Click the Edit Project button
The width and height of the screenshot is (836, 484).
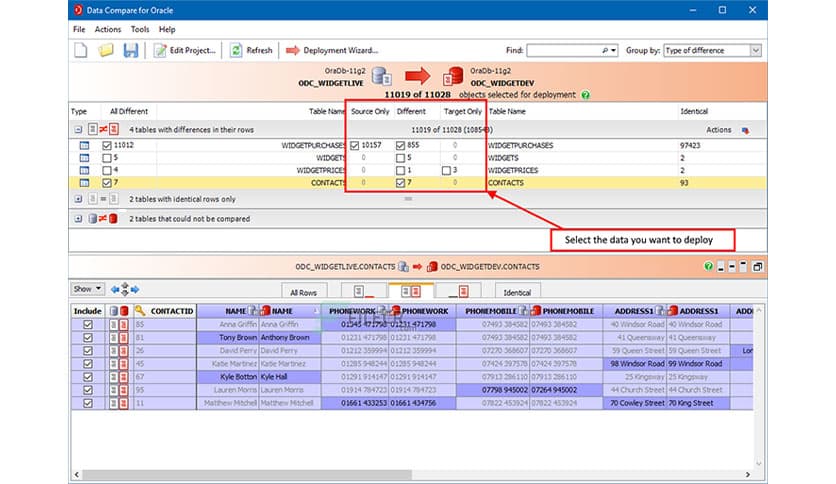(184, 50)
